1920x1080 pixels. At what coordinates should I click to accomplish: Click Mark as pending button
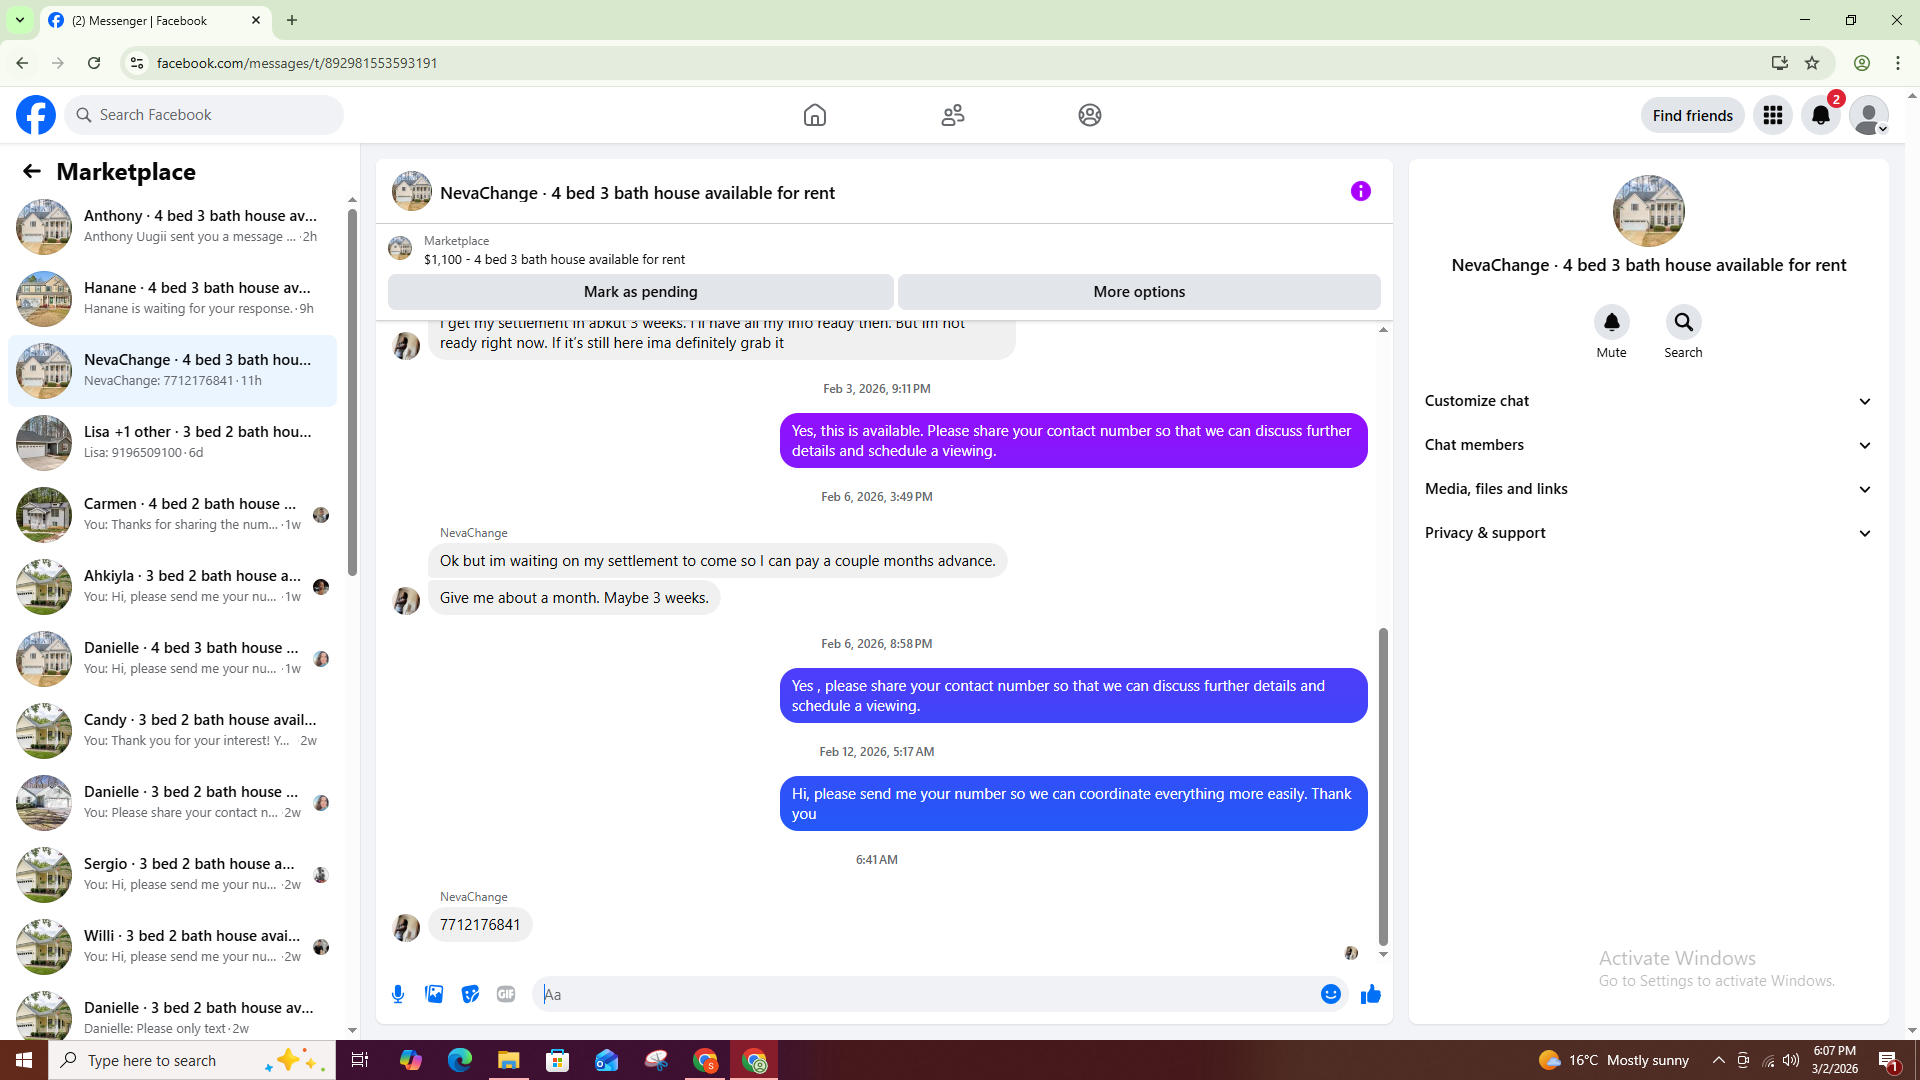click(641, 292)
